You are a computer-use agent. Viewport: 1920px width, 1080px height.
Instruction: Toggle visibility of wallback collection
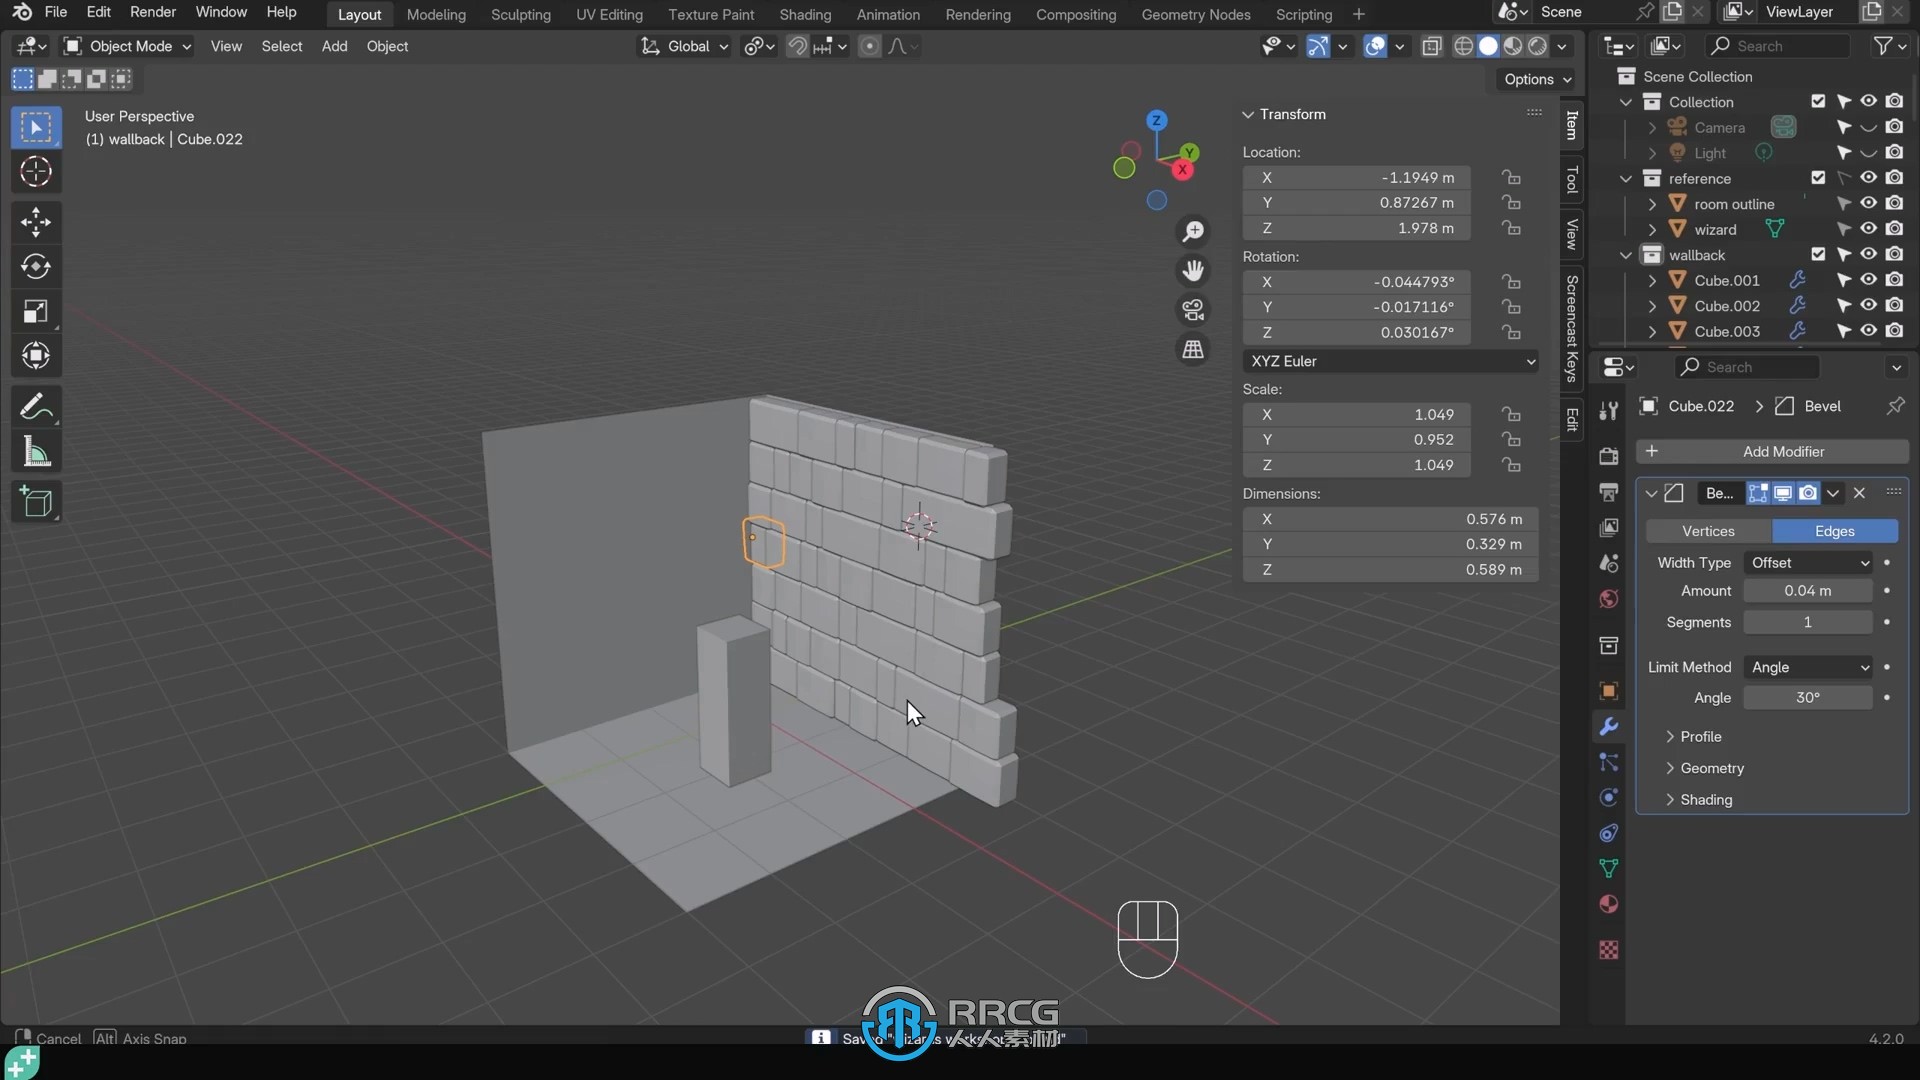[1869, 255]
